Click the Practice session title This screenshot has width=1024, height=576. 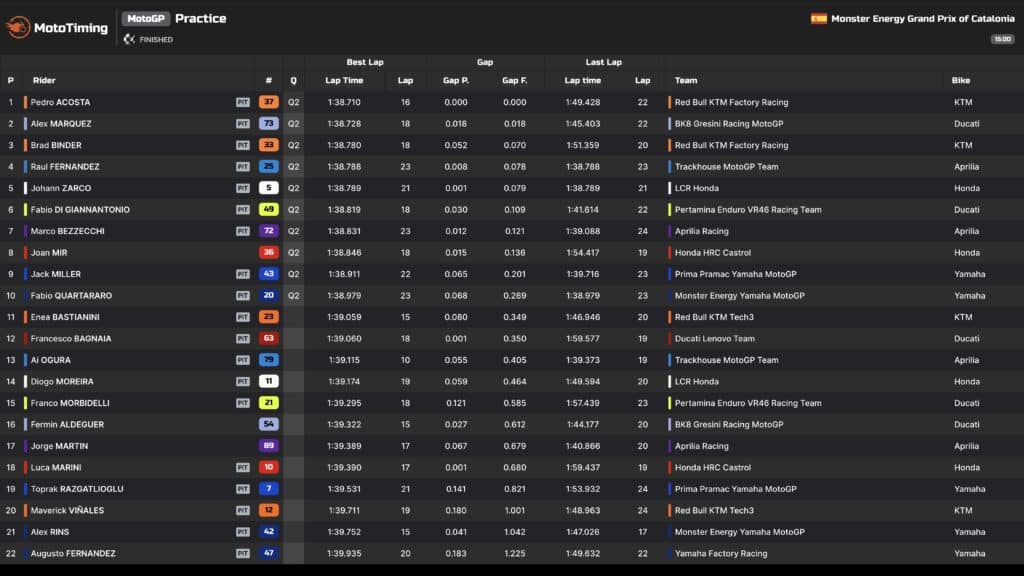pos(200,19)
